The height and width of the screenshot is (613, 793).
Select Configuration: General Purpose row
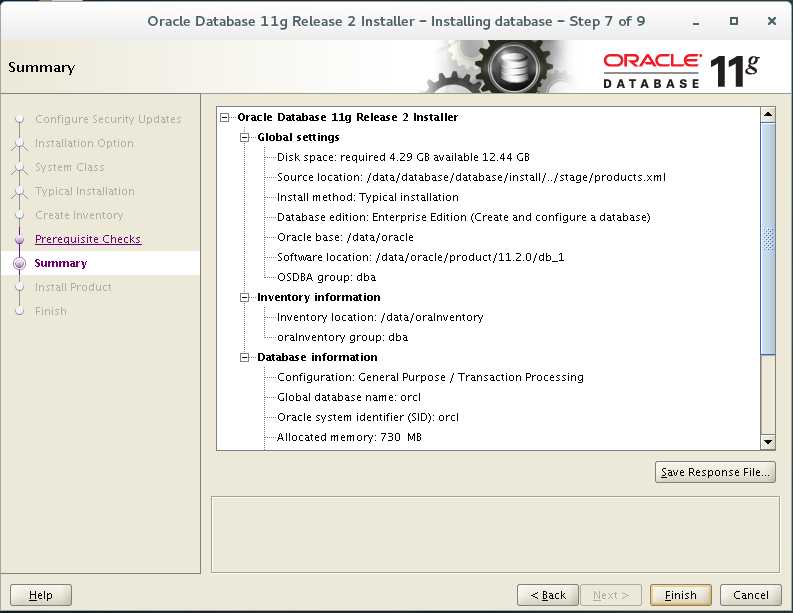430,377
